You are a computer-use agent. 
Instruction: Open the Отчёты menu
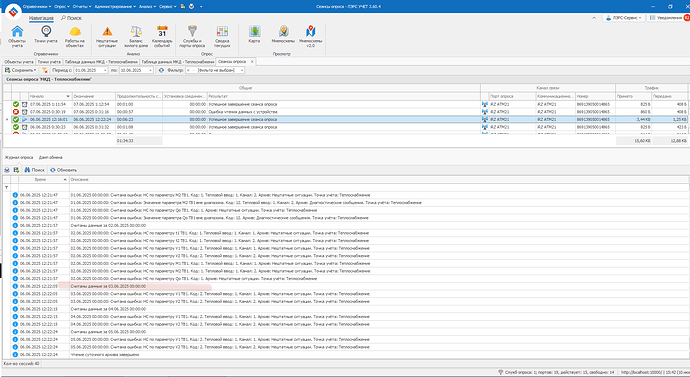tap(82, 7)
